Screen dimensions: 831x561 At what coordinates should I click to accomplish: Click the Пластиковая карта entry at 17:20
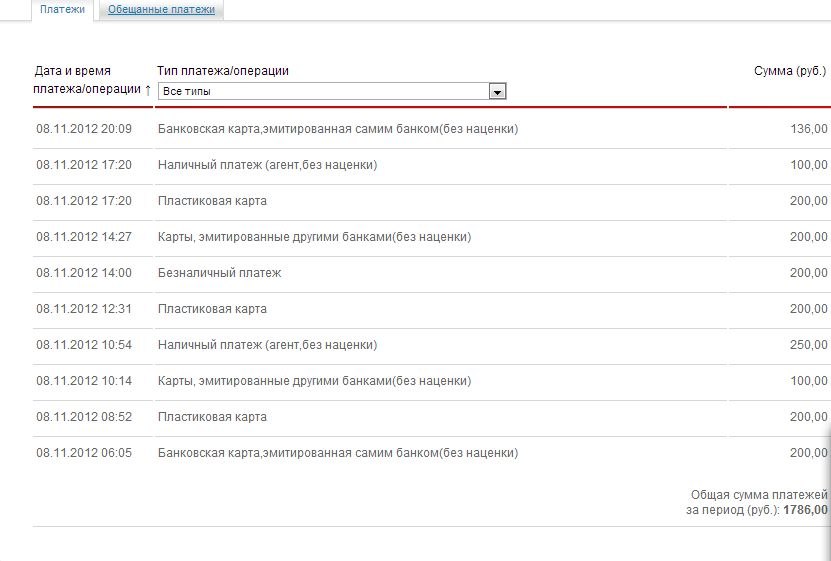[x=212, y=201]
